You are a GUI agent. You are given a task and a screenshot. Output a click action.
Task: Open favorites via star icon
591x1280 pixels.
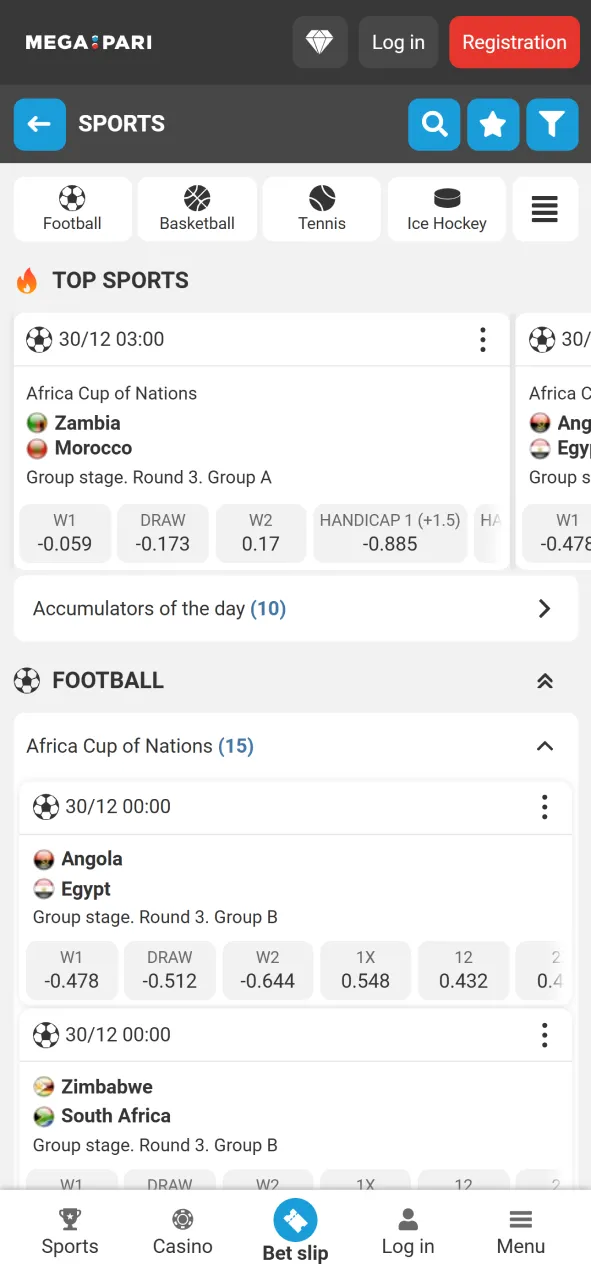[493, 124]
